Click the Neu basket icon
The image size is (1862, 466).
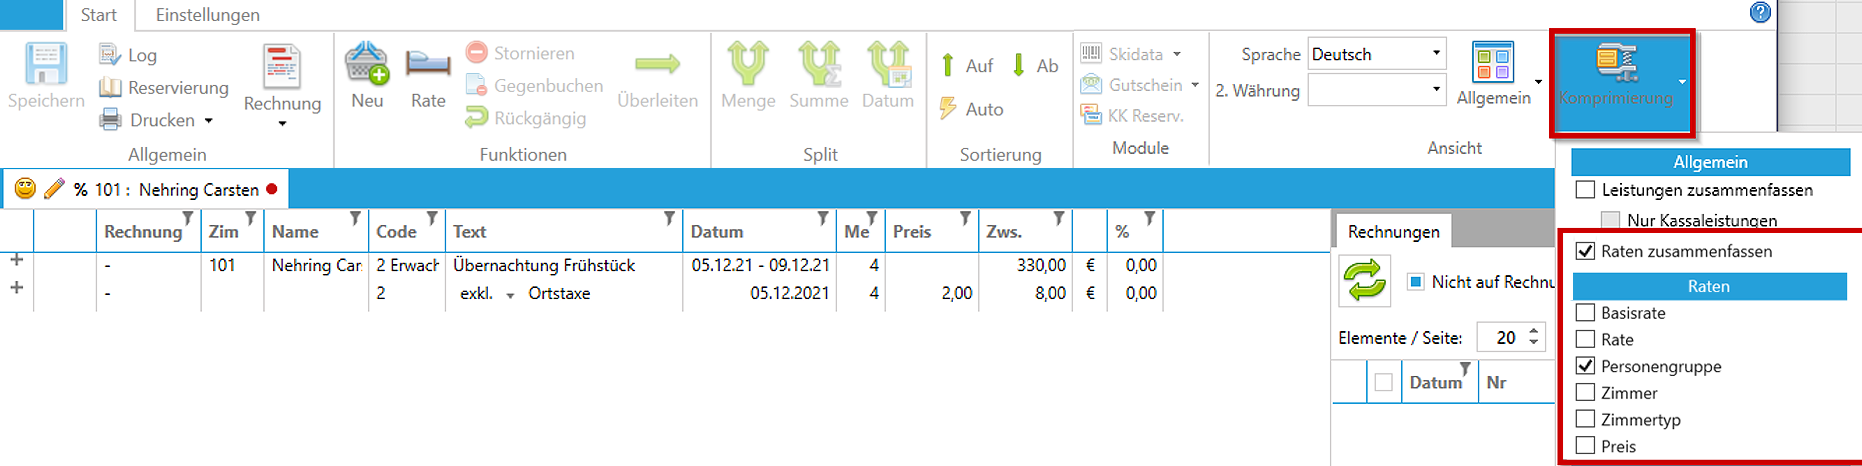(x=367, y=64)
